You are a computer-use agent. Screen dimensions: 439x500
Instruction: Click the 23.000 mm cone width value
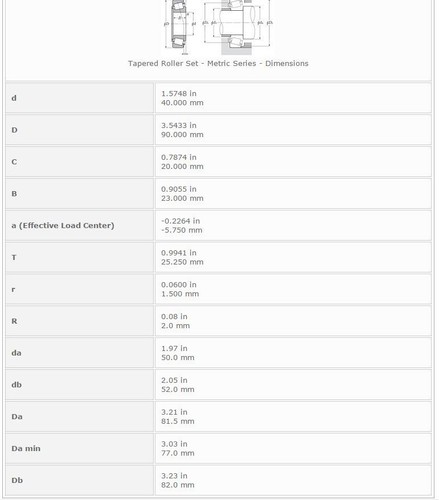click(182, 198)
